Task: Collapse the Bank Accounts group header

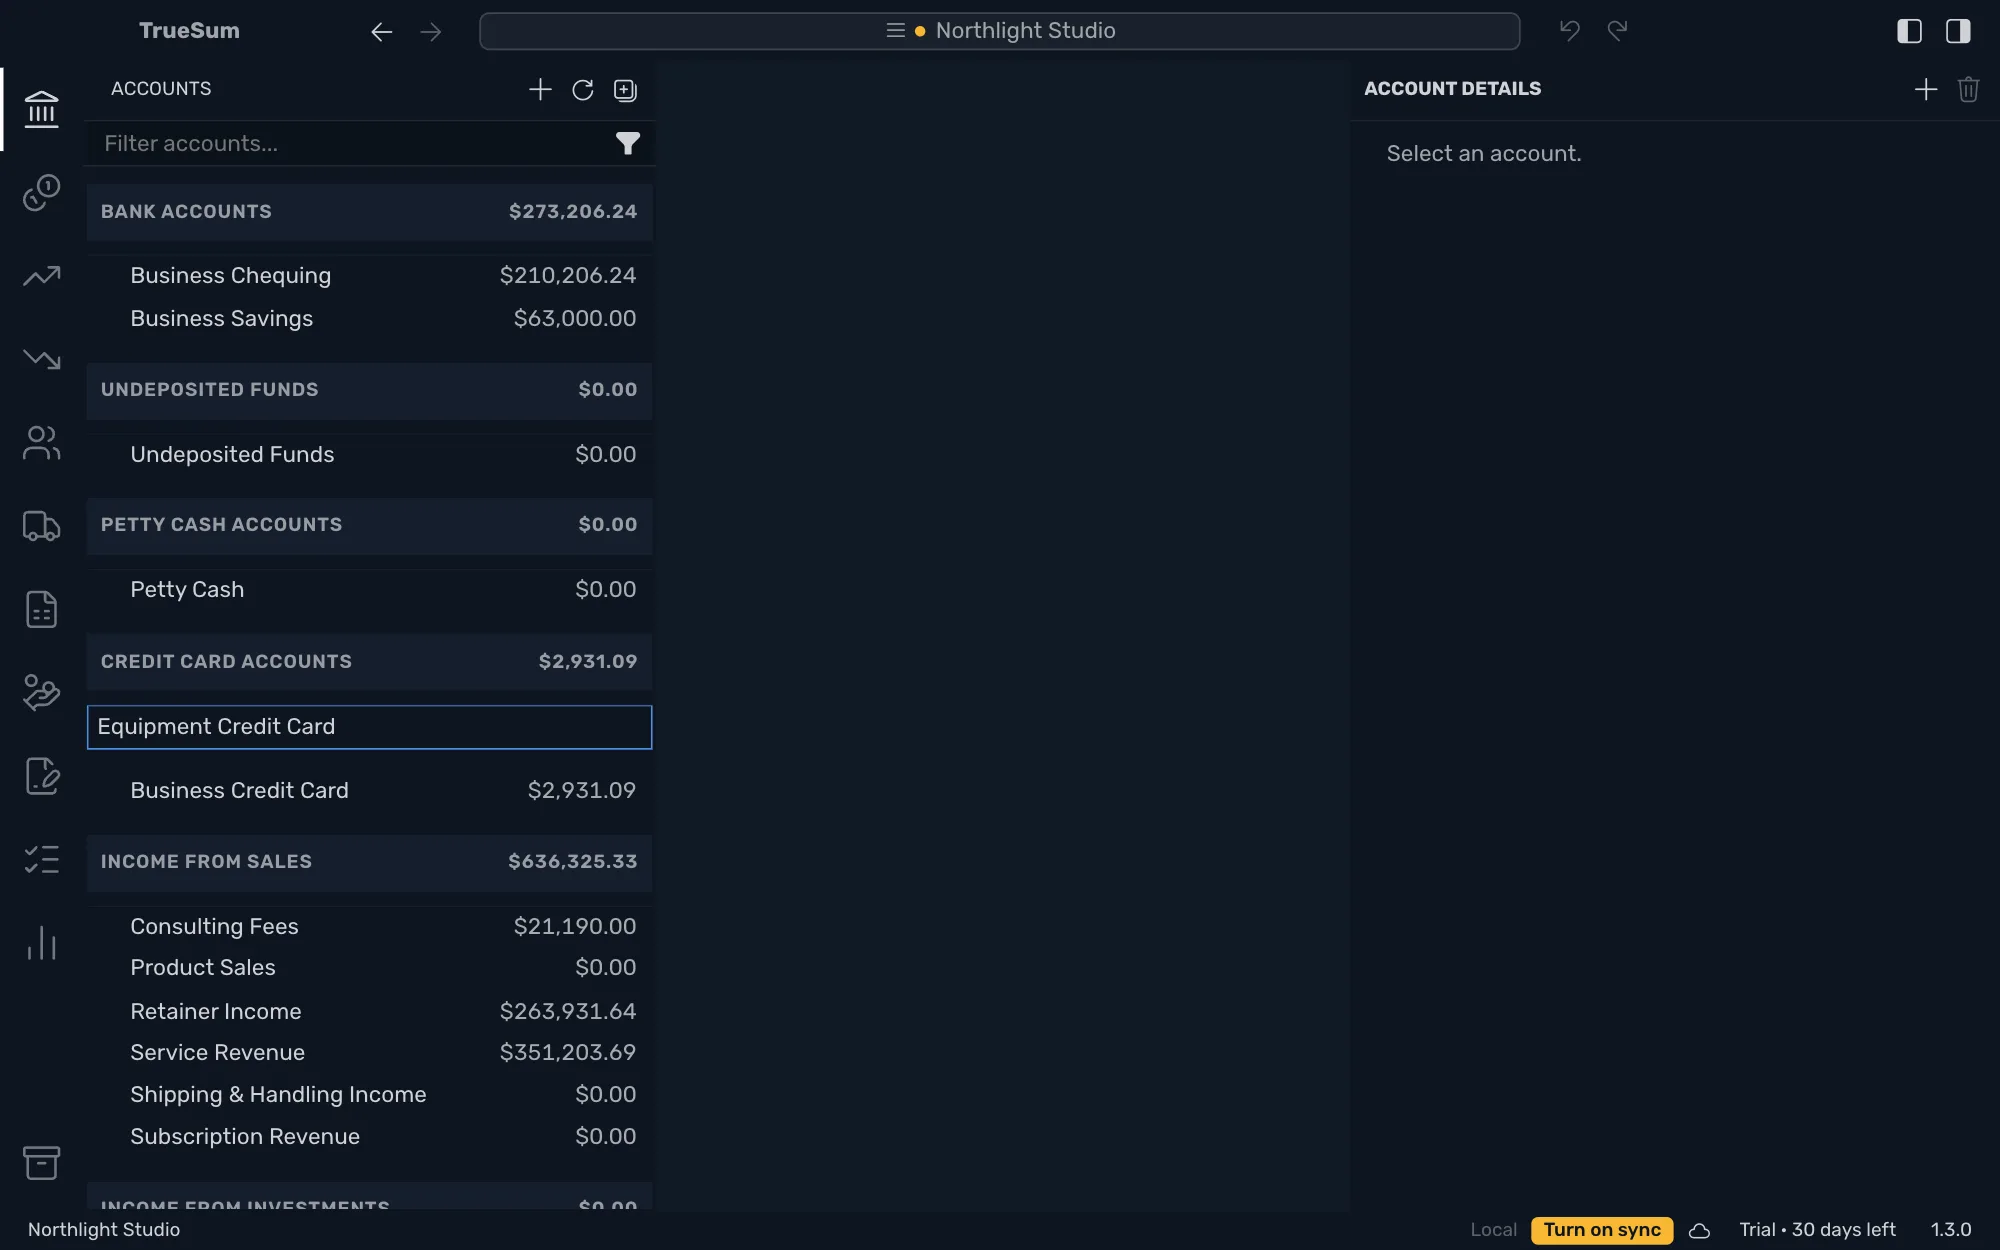Action: point(369,212)
